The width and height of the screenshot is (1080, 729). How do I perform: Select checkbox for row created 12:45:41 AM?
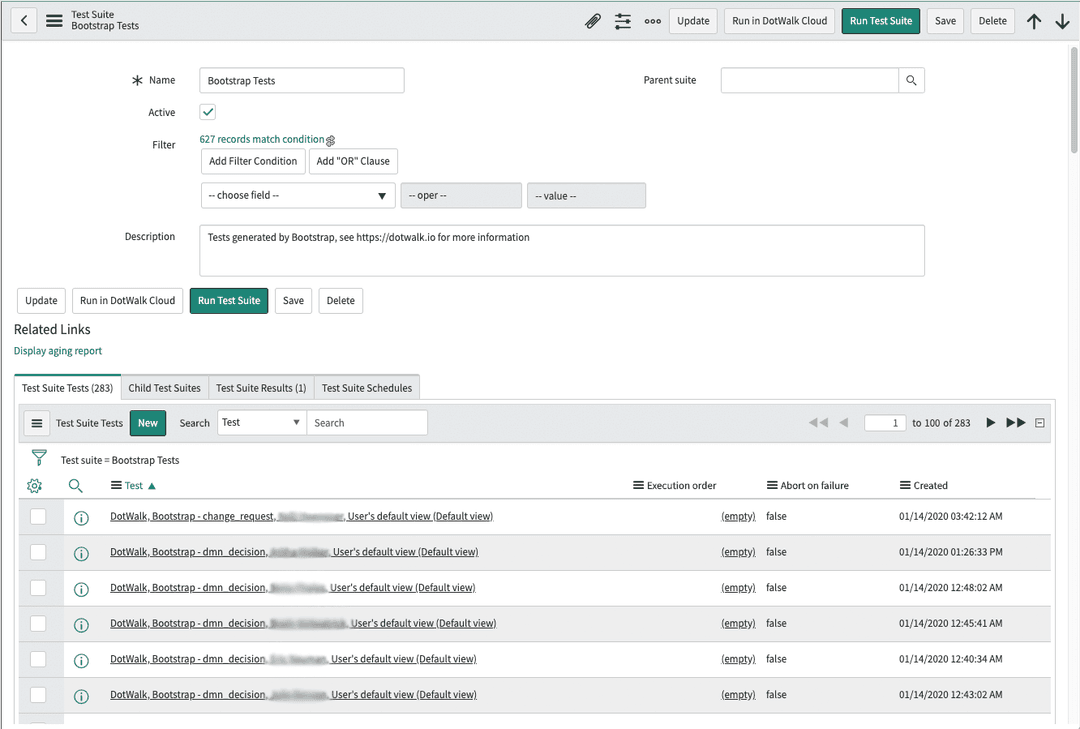[x=38, y=624]
